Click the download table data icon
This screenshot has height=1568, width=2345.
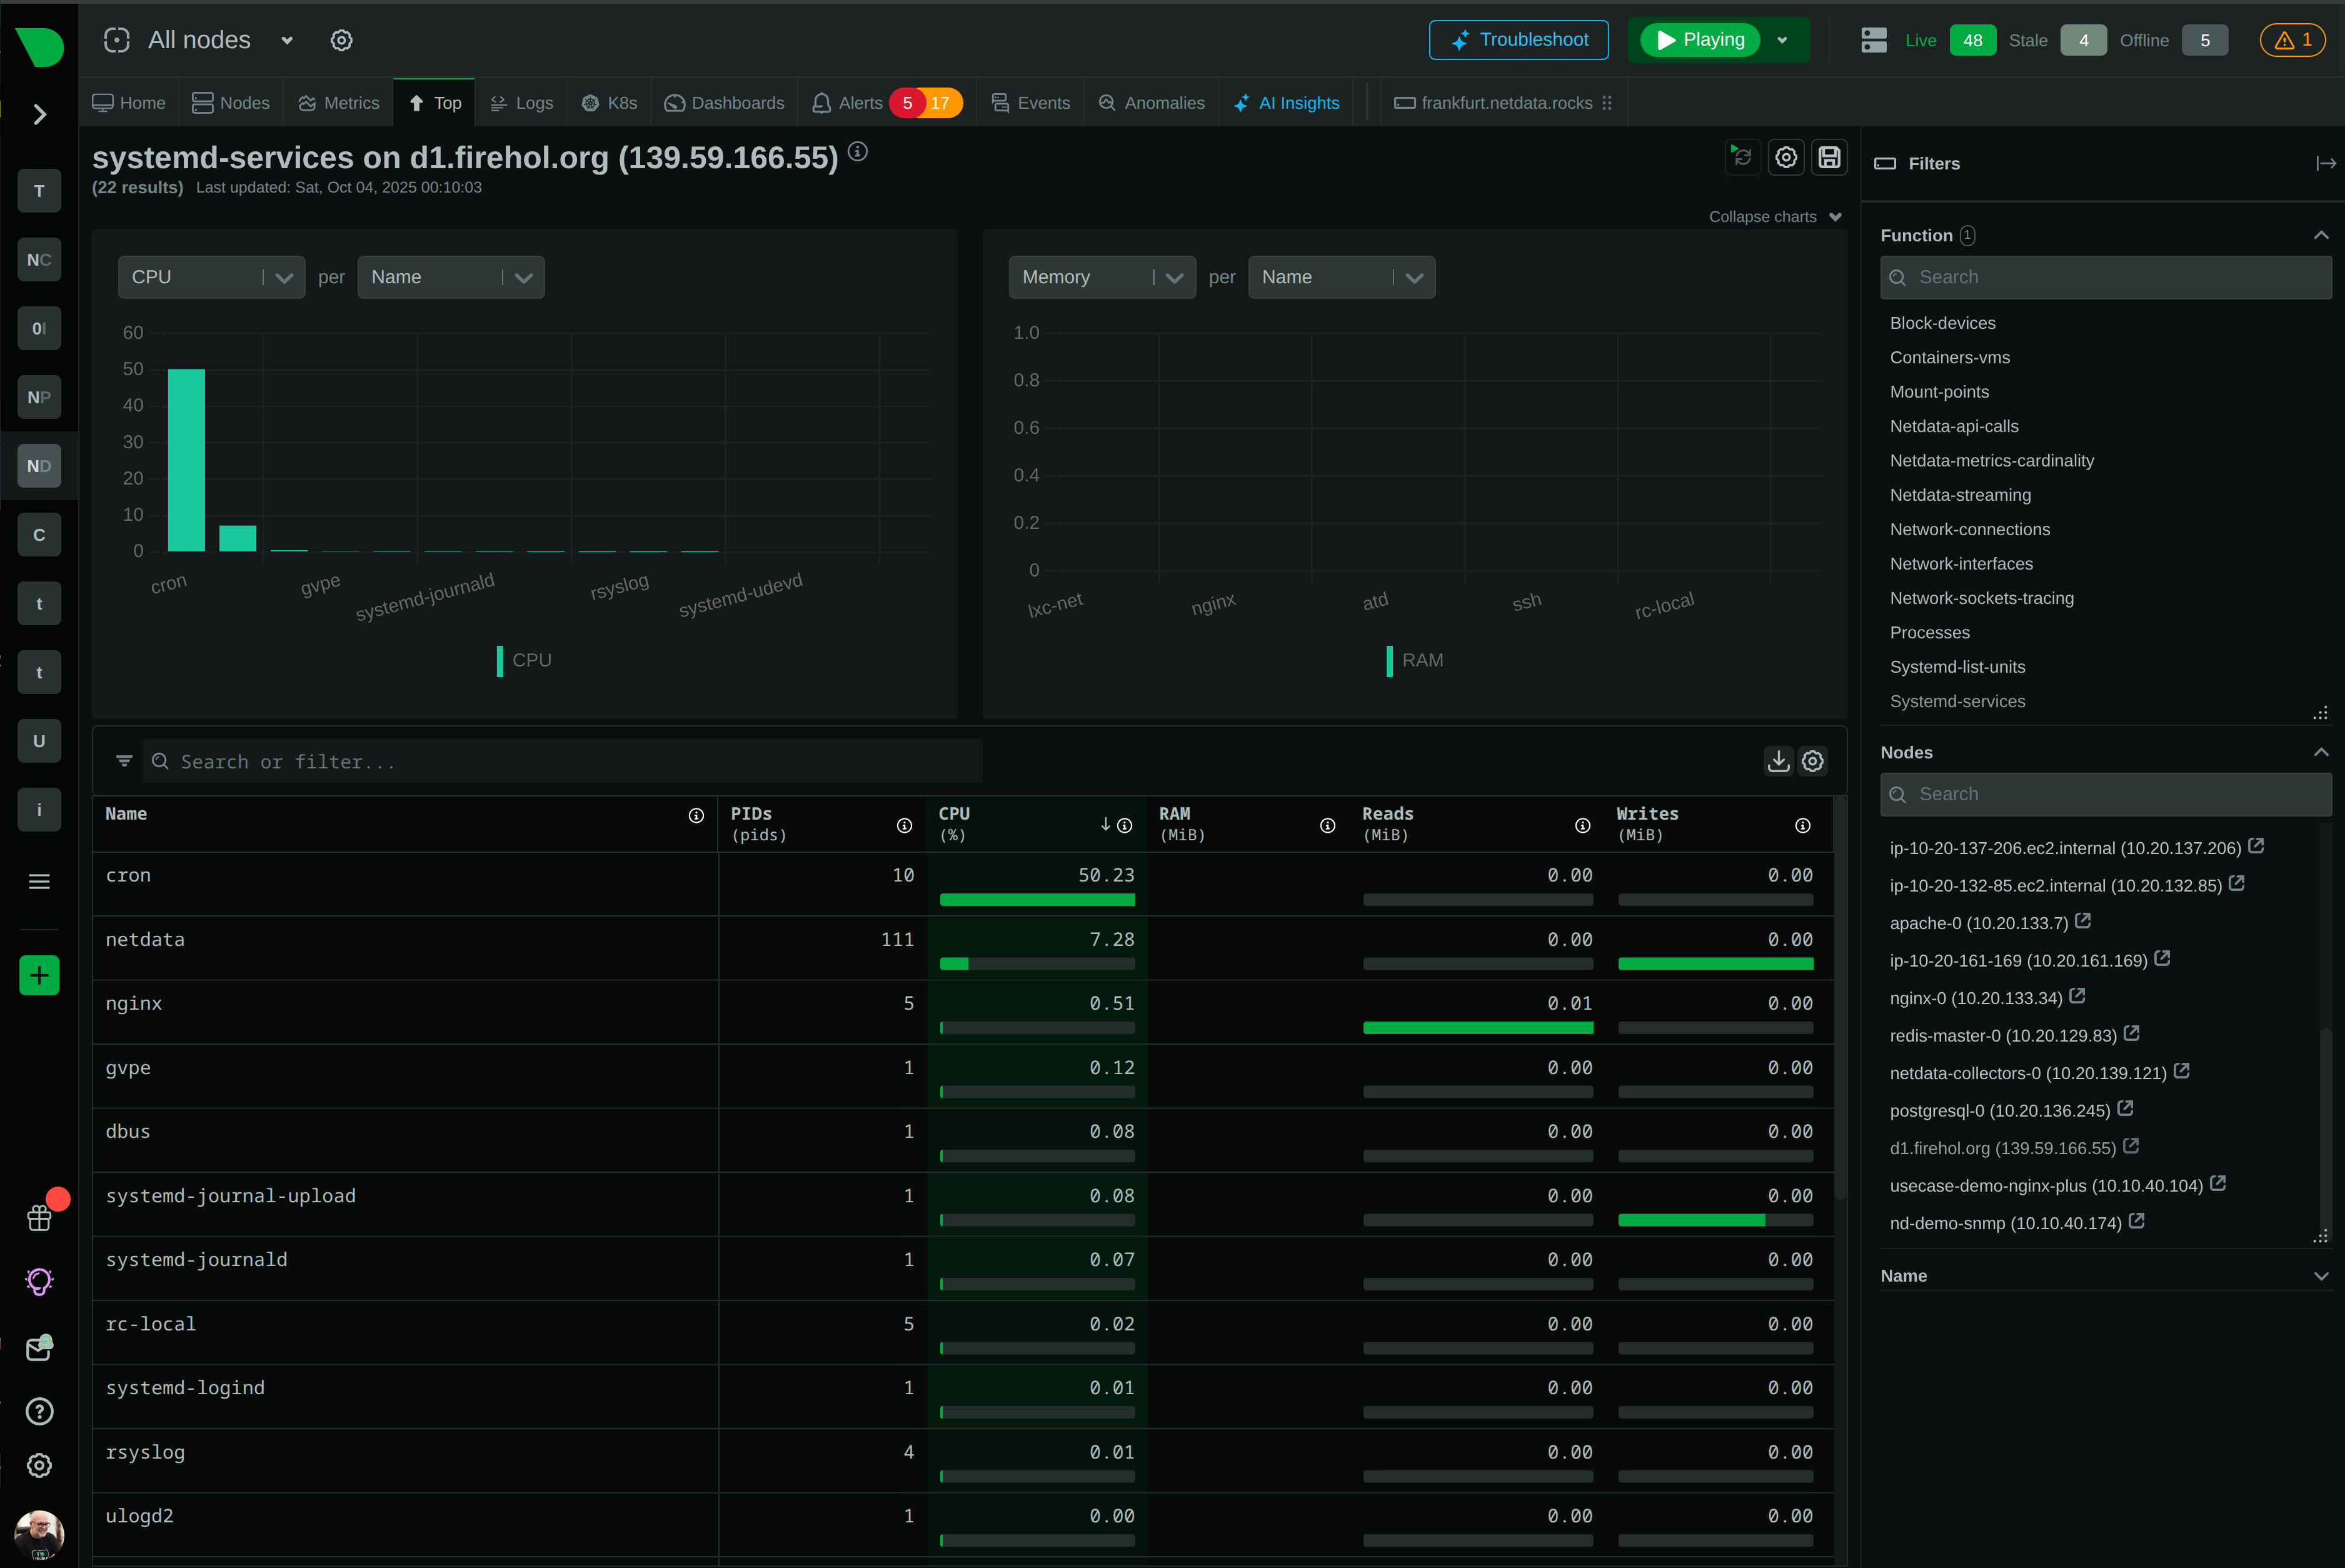coord(1778,761)
